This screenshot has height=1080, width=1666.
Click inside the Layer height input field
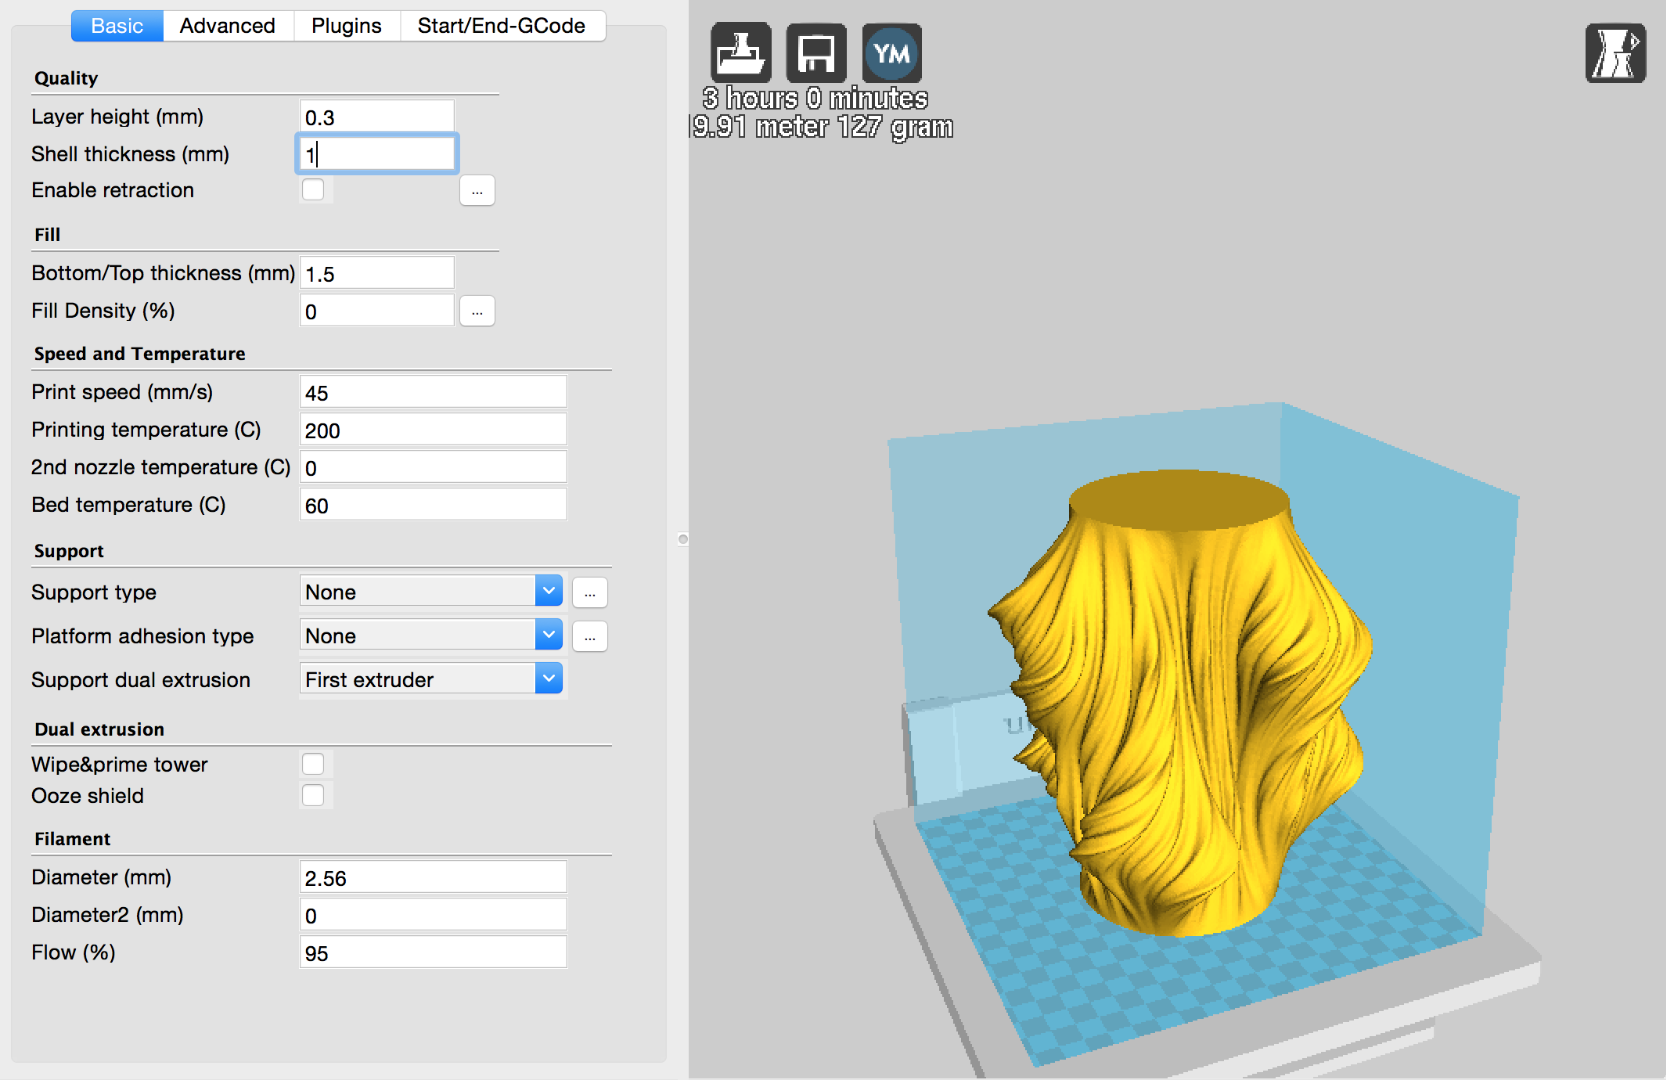pos(376,115)
